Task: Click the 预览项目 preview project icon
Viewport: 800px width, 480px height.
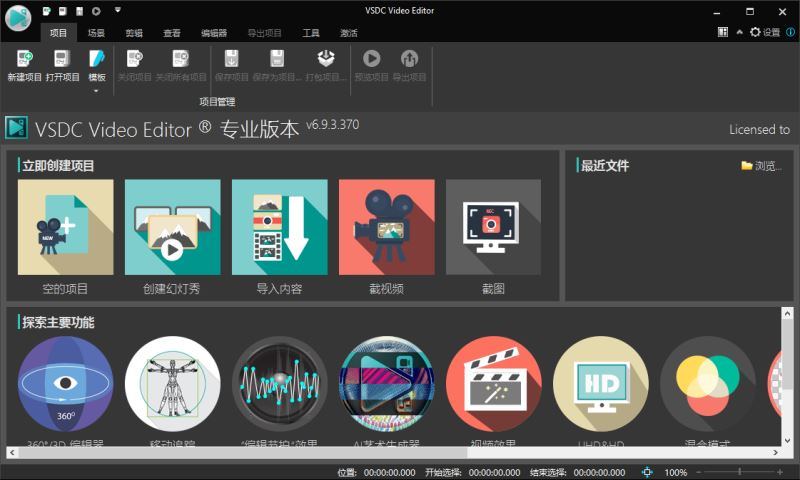Action: coord(371,59)
